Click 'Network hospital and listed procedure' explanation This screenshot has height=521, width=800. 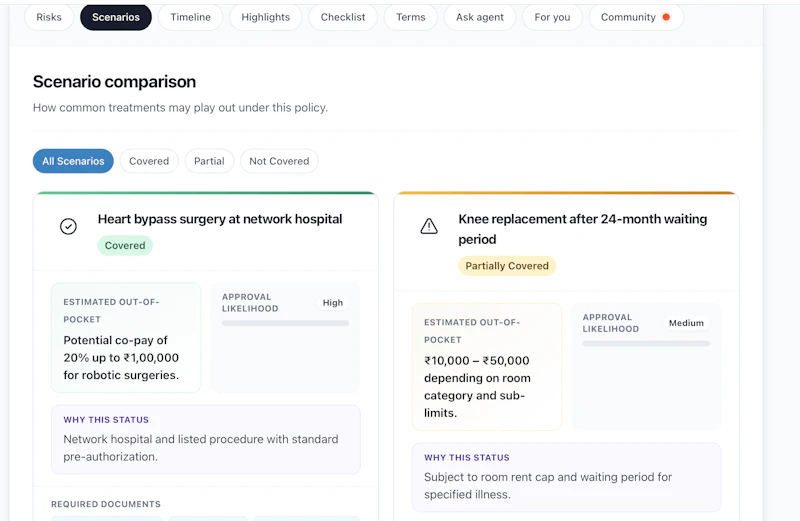tap(201, 448)
